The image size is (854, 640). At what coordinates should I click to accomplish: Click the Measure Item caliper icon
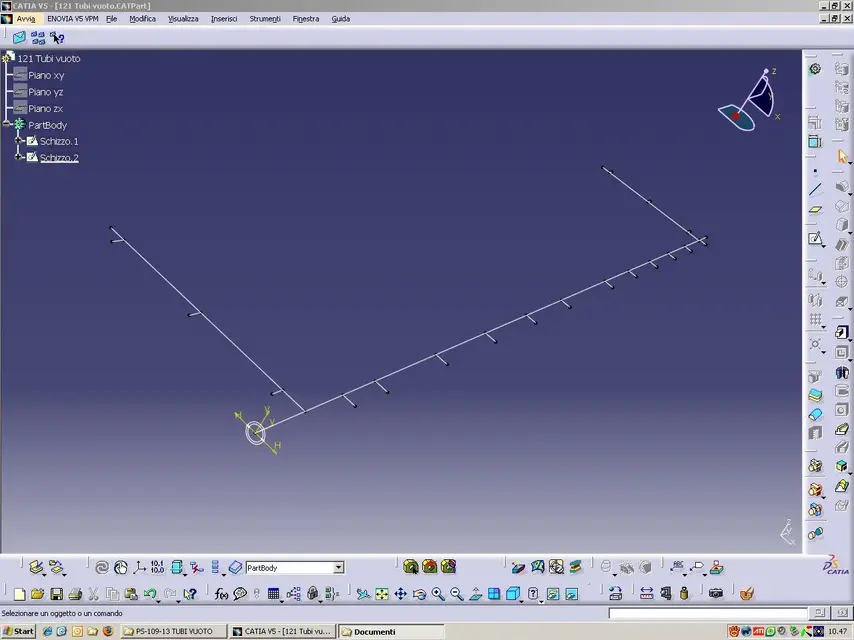[x=665, y=594]
